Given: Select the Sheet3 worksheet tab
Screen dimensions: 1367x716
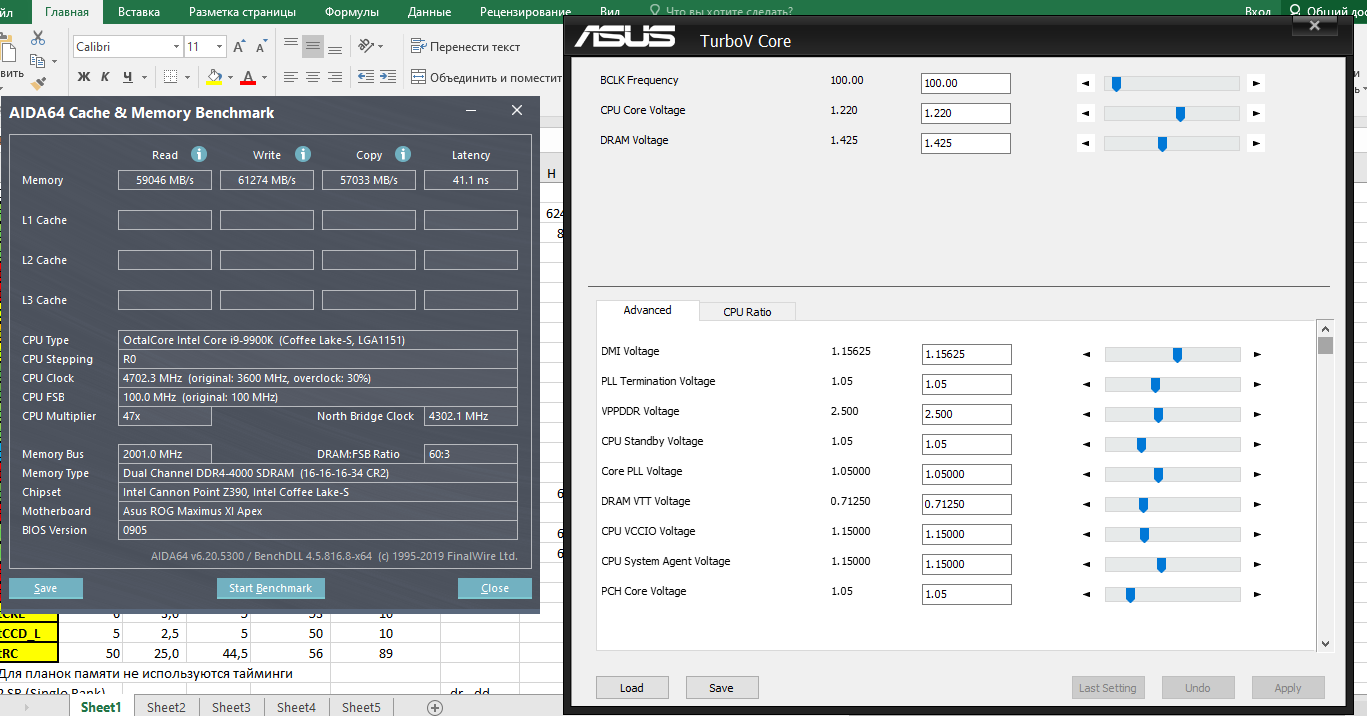Looking at the screenshot, I should tap(231, 707).
